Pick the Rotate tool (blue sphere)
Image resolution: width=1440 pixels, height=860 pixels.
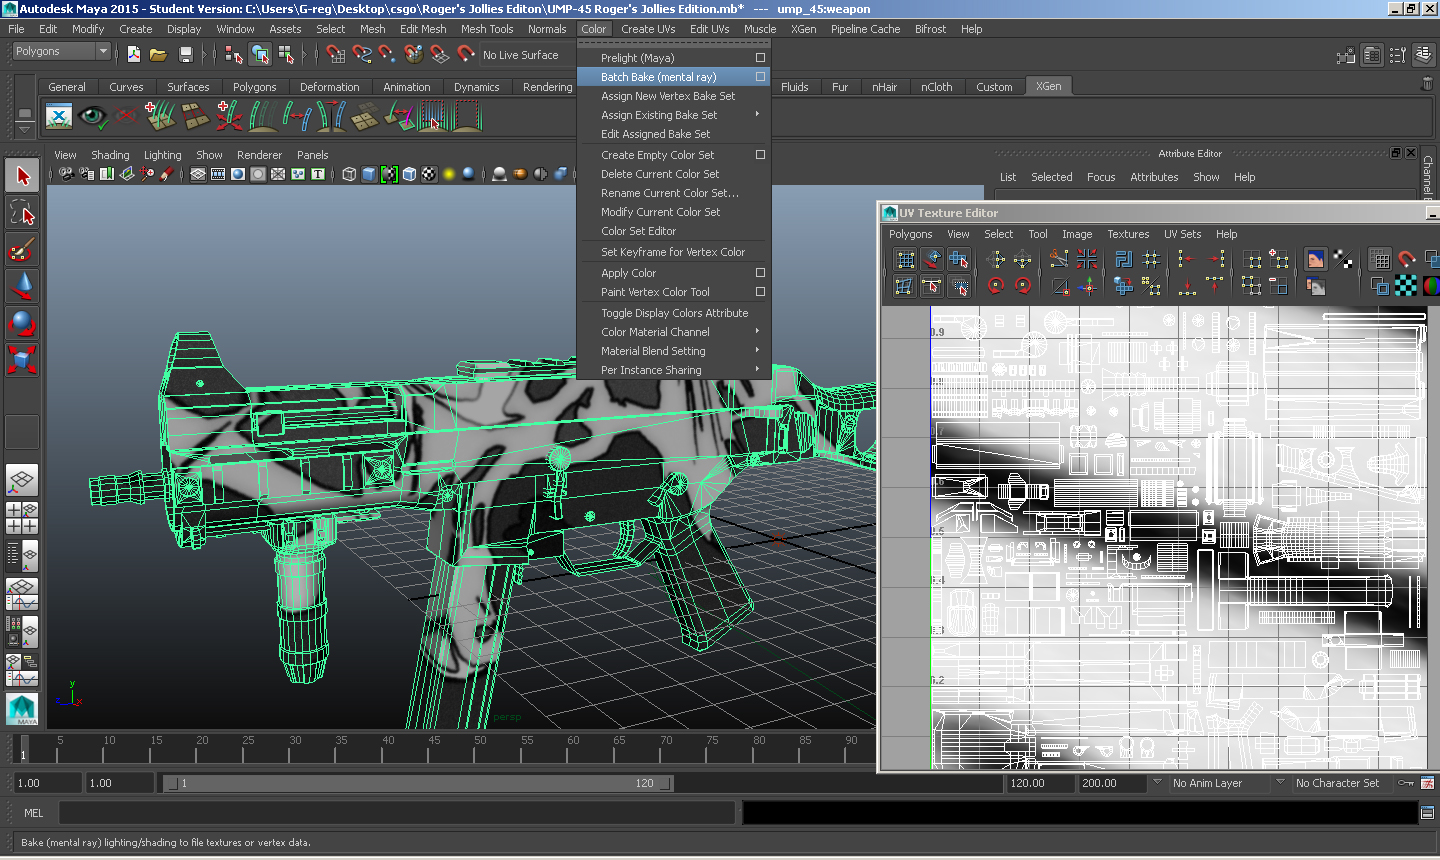tap(22, 323)
